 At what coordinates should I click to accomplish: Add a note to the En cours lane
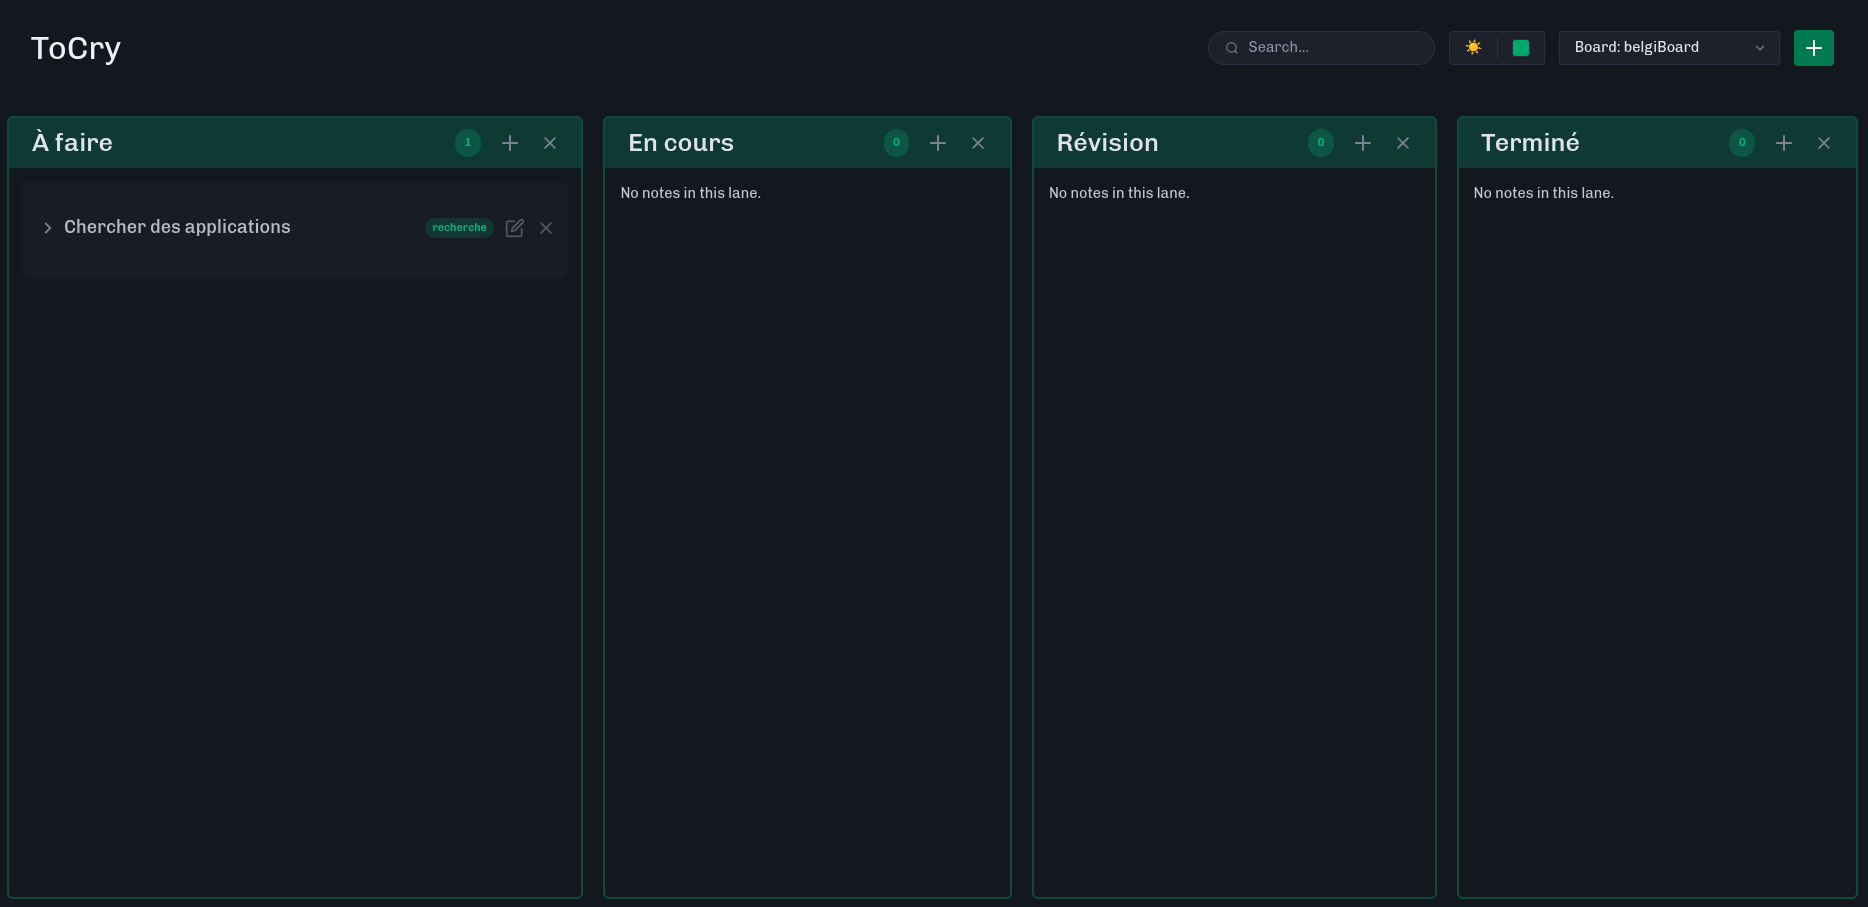938,143
